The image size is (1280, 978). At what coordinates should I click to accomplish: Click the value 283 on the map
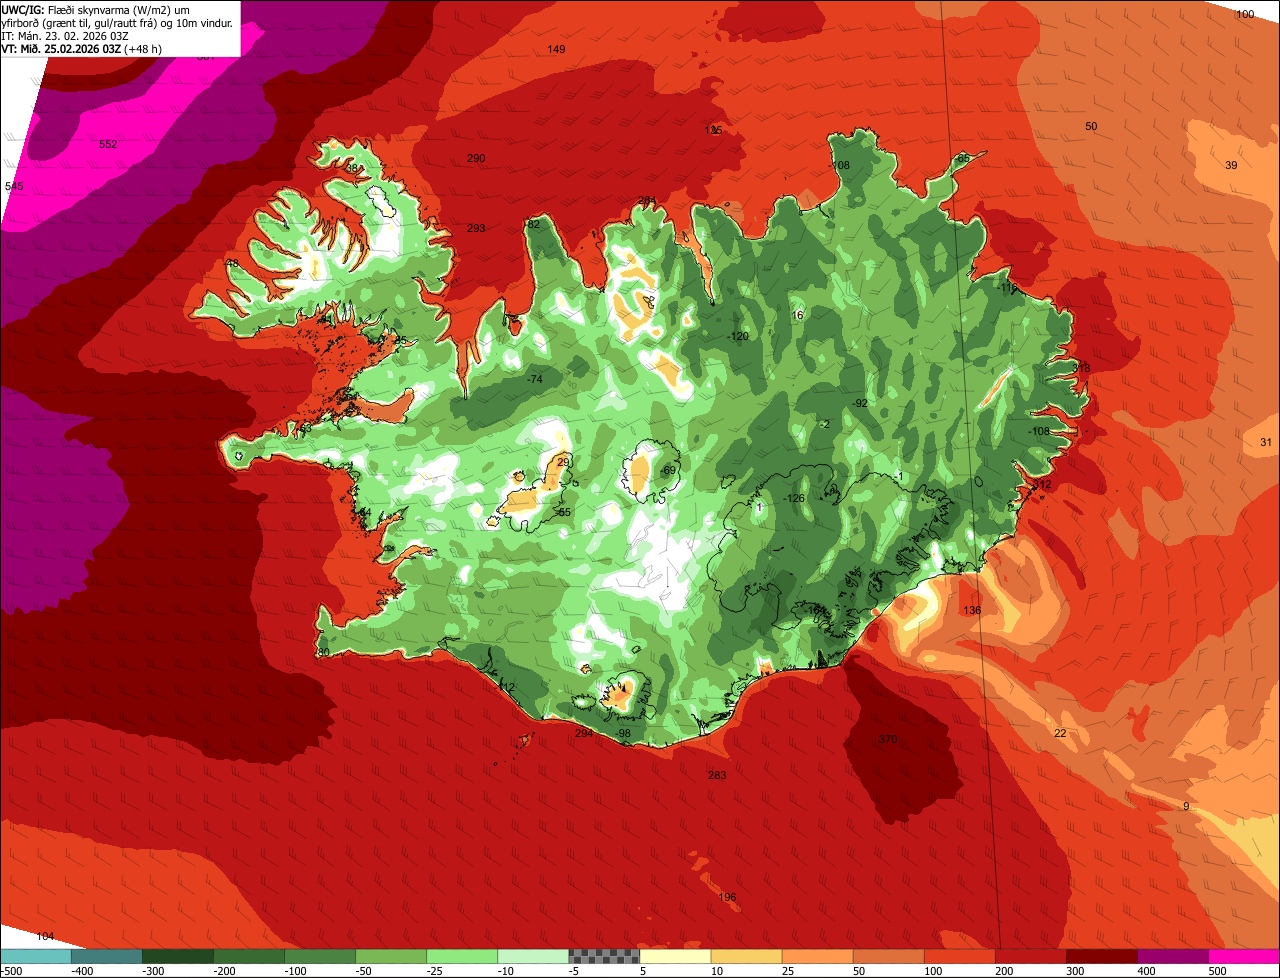(x=717, y=775)
